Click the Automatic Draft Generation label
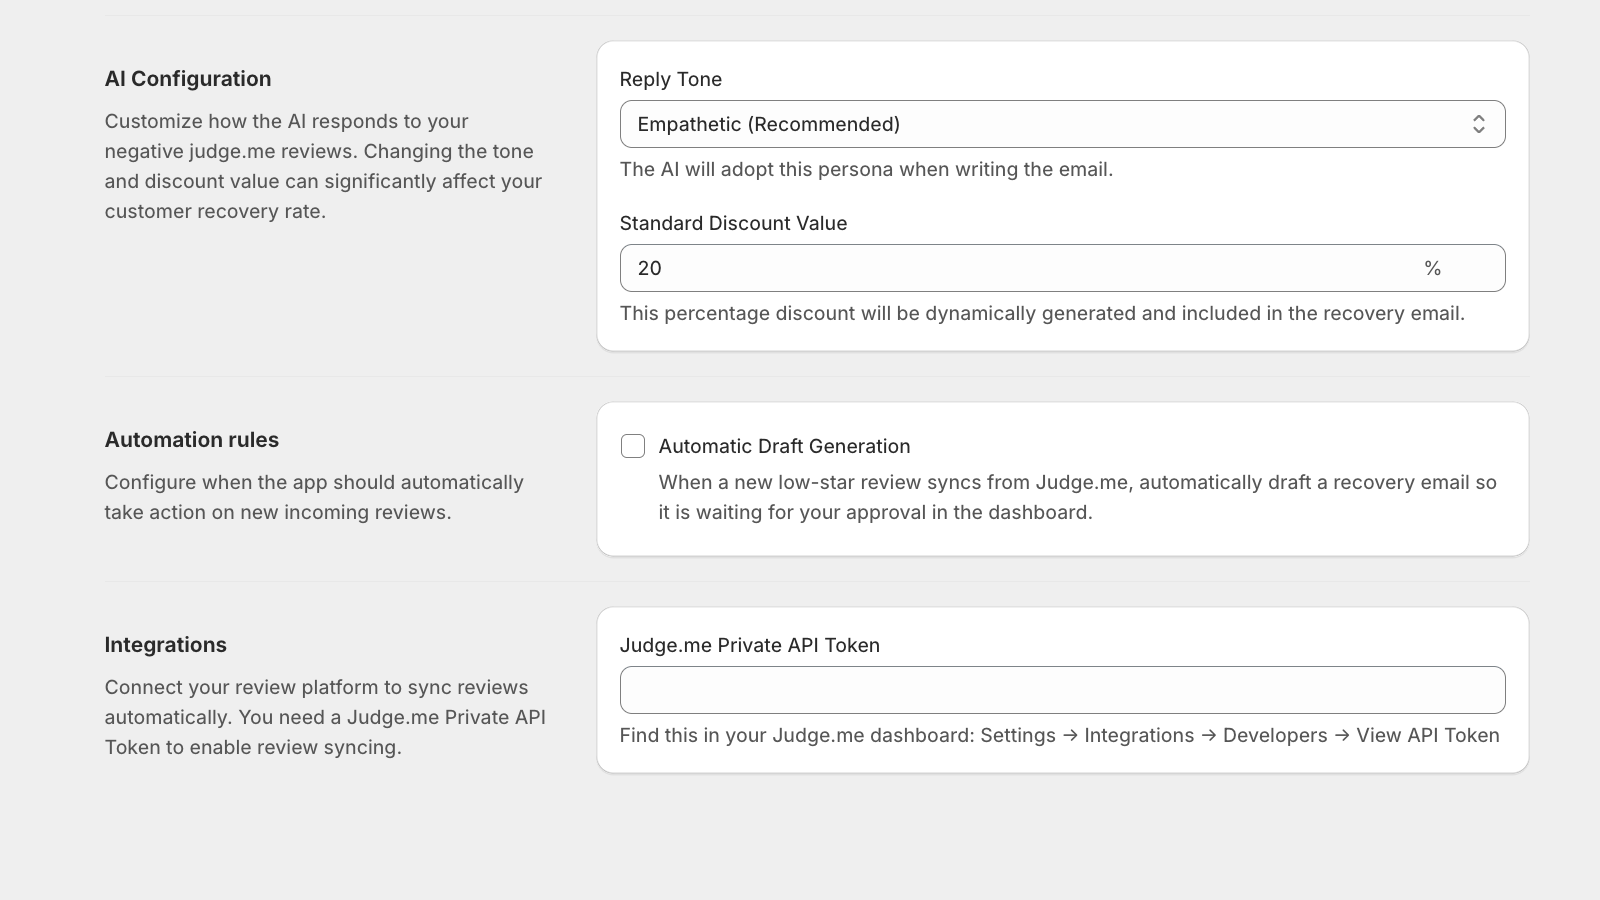The width and height of the screenshot is (1600, 900). [784, 446]
